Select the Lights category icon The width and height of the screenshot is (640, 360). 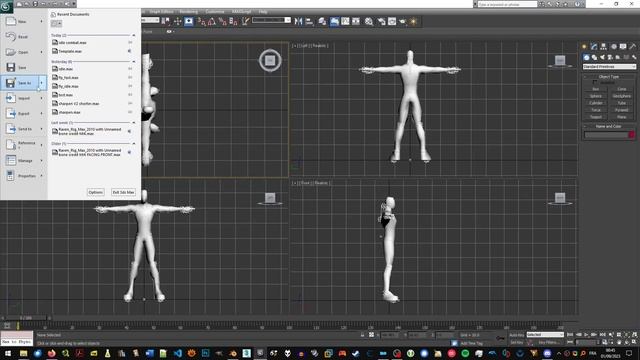click(x=602, y=57)
